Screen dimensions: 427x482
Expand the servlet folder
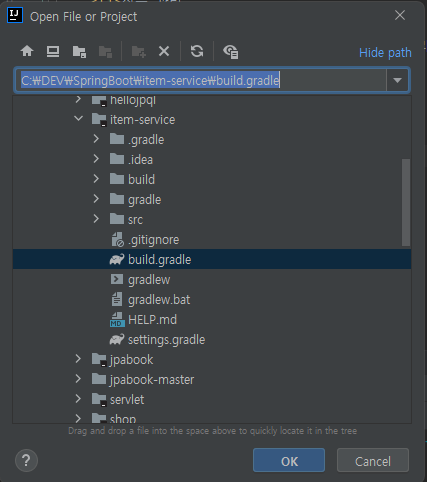[x=78, y=399]
